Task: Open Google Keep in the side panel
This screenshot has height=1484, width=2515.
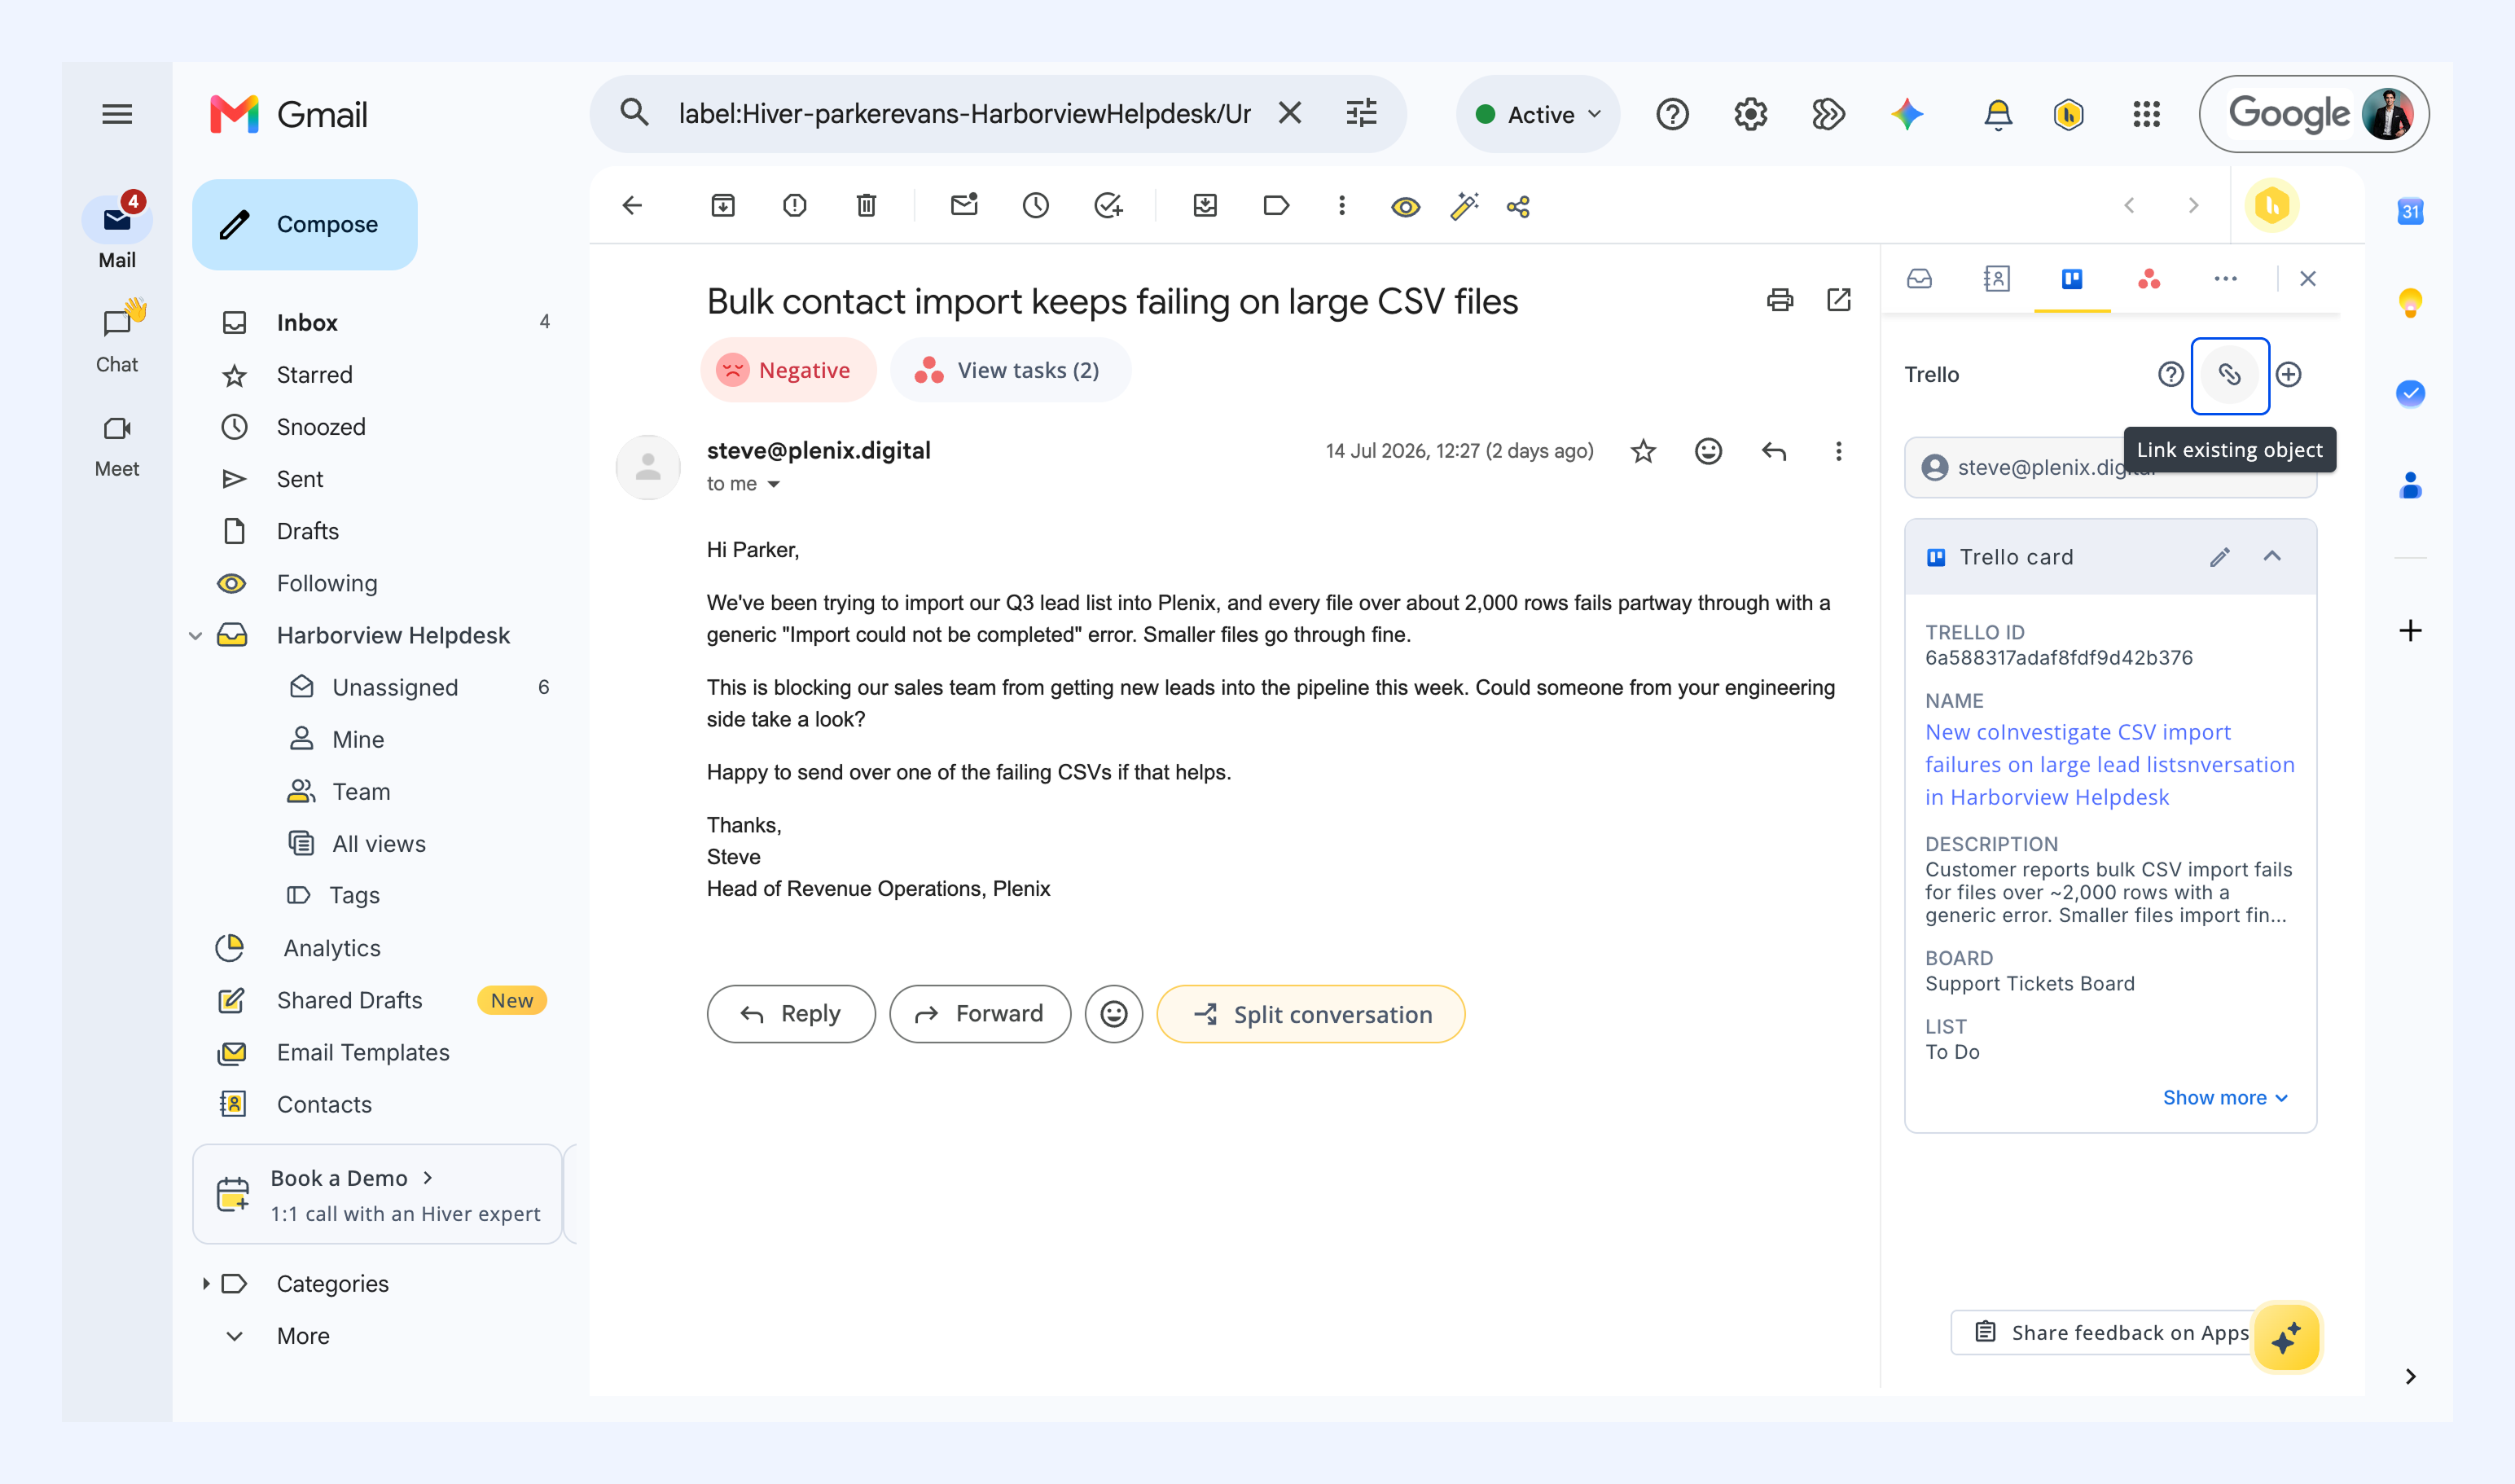Action: [x=2411, y=302]
